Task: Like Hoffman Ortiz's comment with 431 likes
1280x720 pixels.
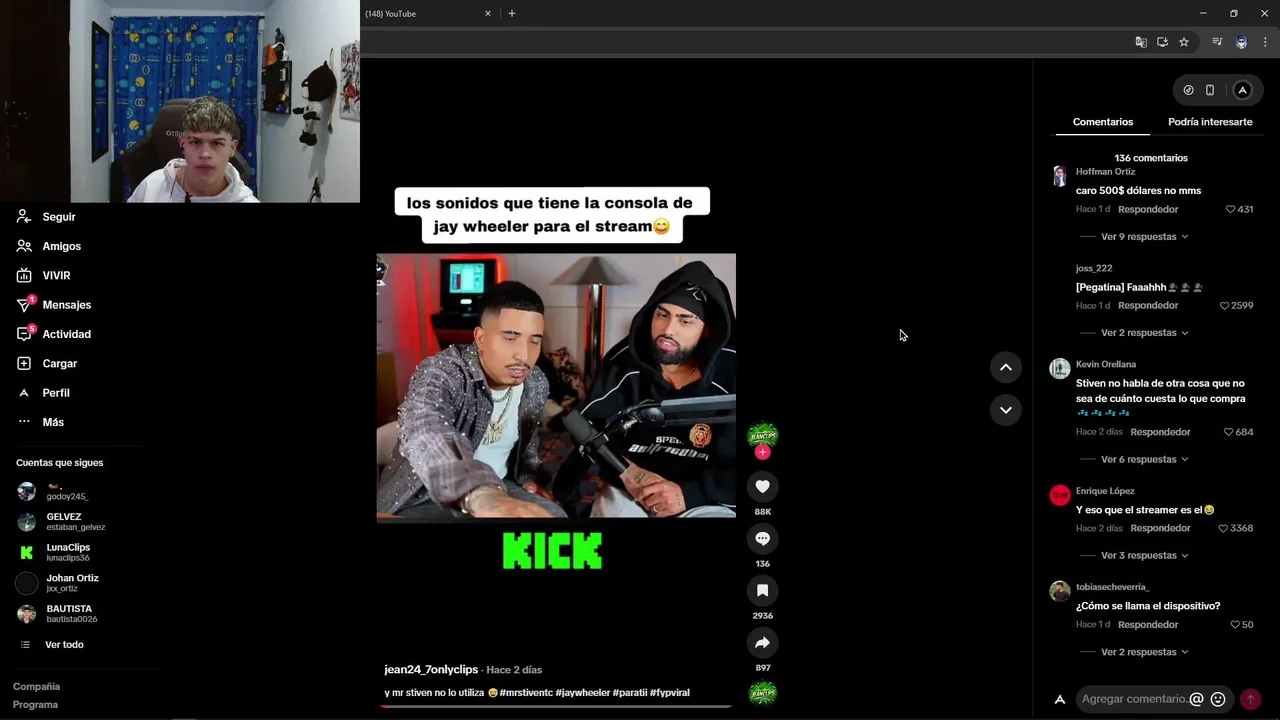Action: pyautogui.click(x=1230, y=209)
